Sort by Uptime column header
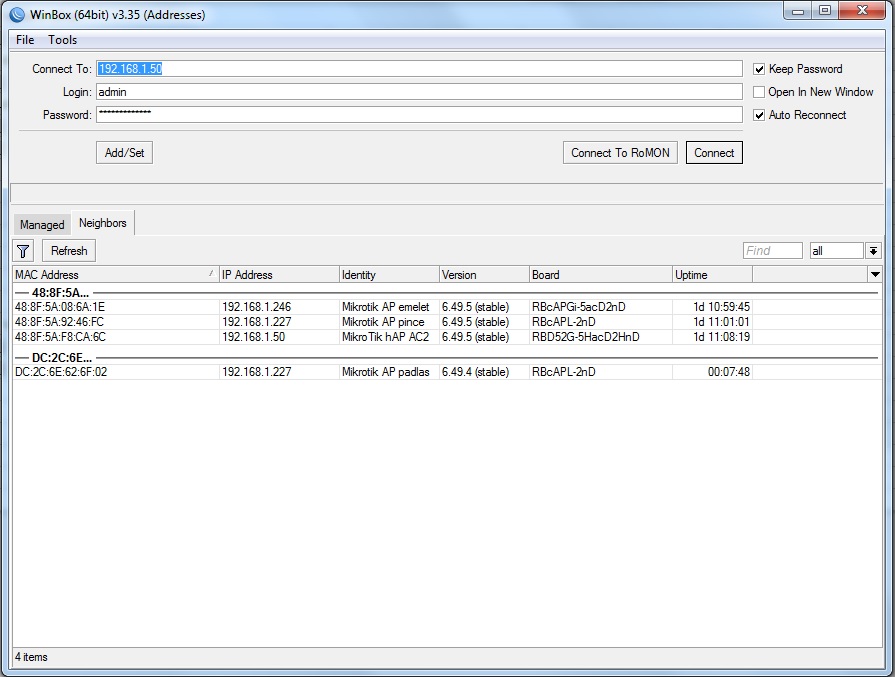Image resolution: width=895 pixels, height=677 pixels. tap(712, 275)
